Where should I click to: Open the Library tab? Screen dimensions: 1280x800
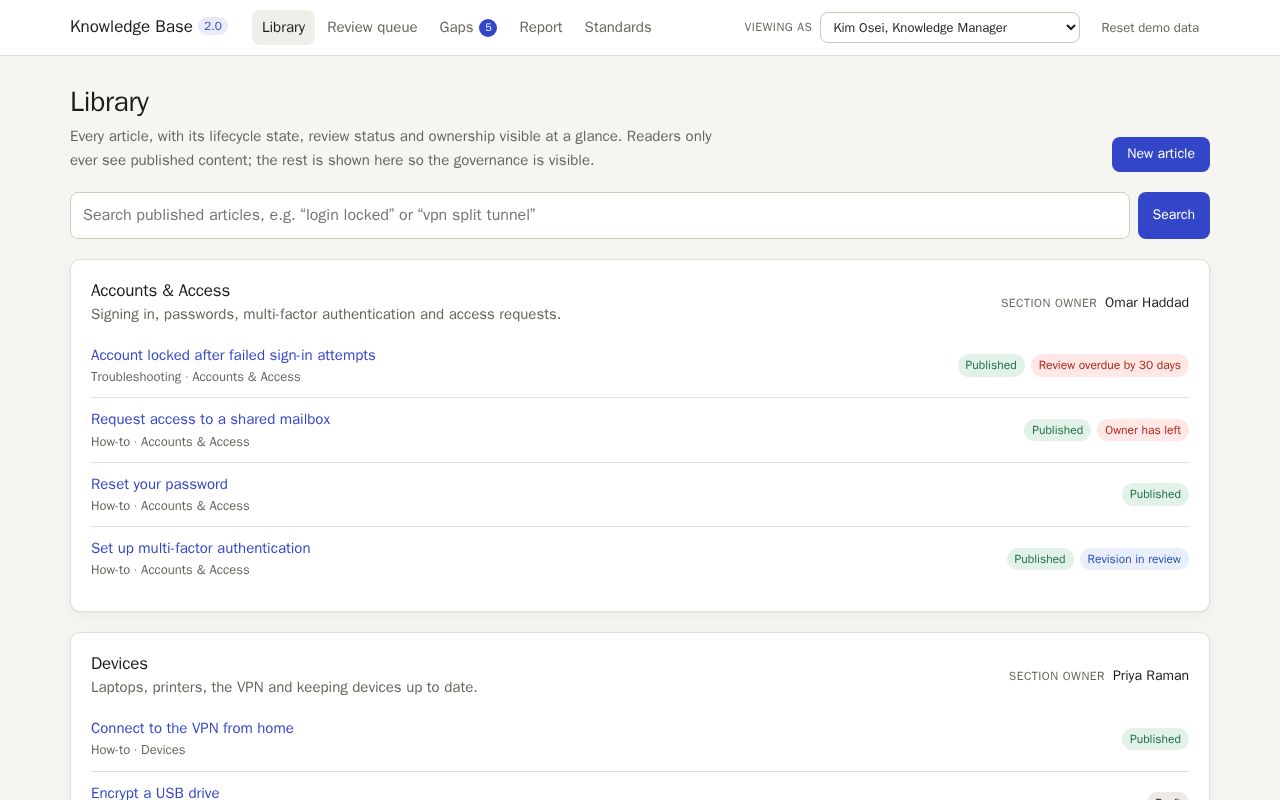pos(283,28)
